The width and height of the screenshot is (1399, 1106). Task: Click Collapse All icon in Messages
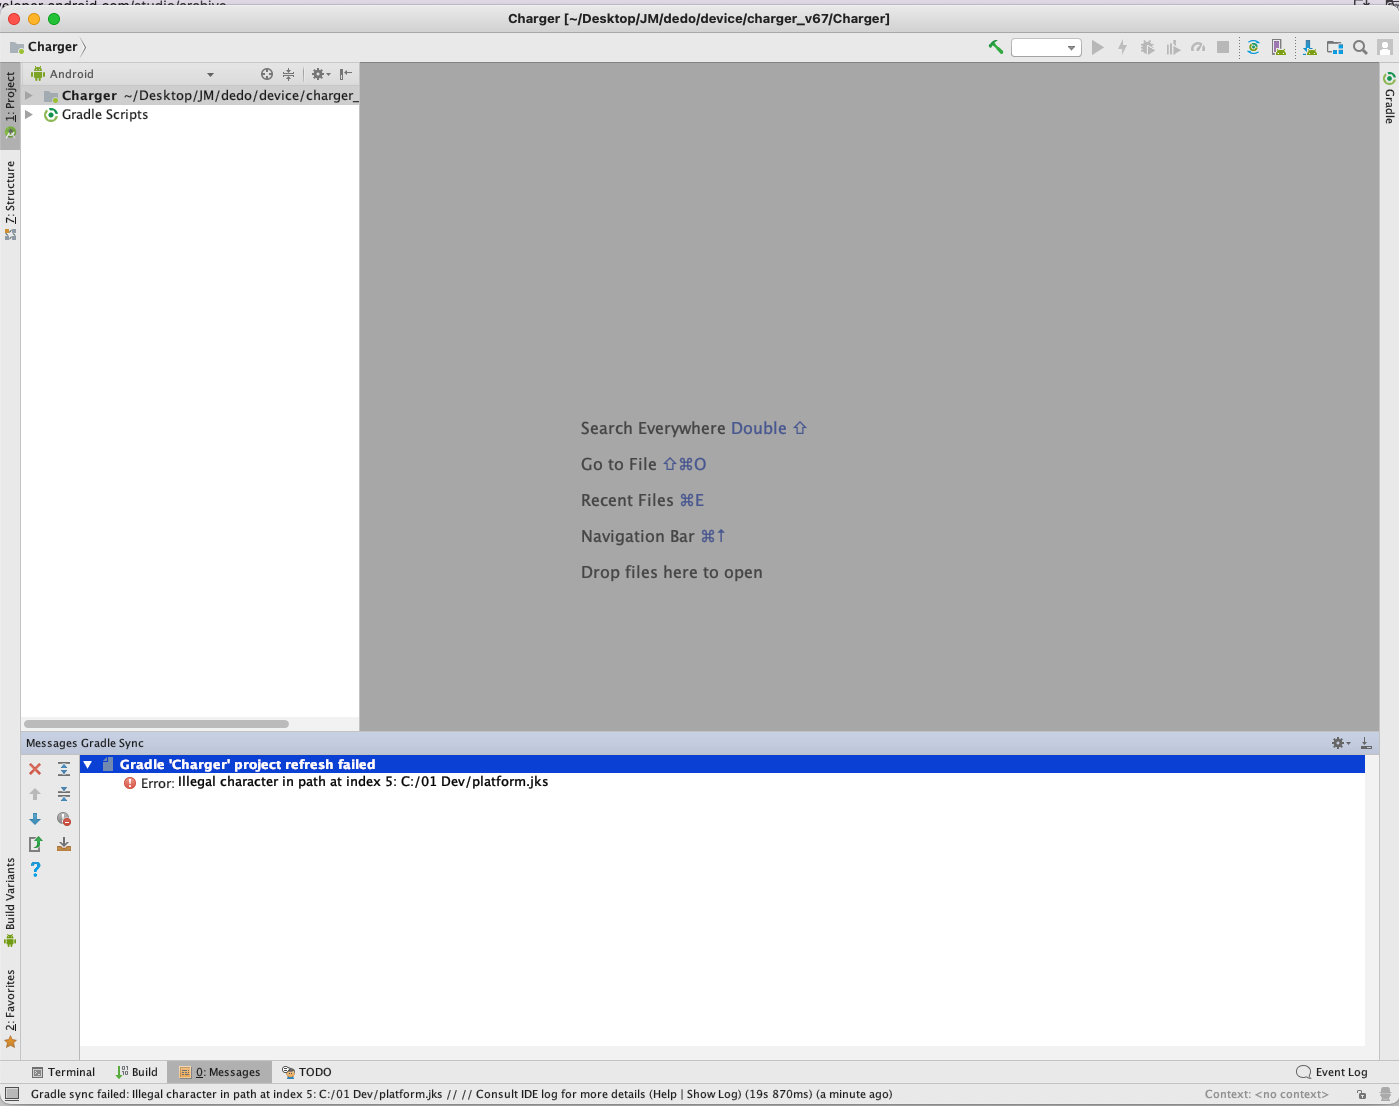[64, 794]
